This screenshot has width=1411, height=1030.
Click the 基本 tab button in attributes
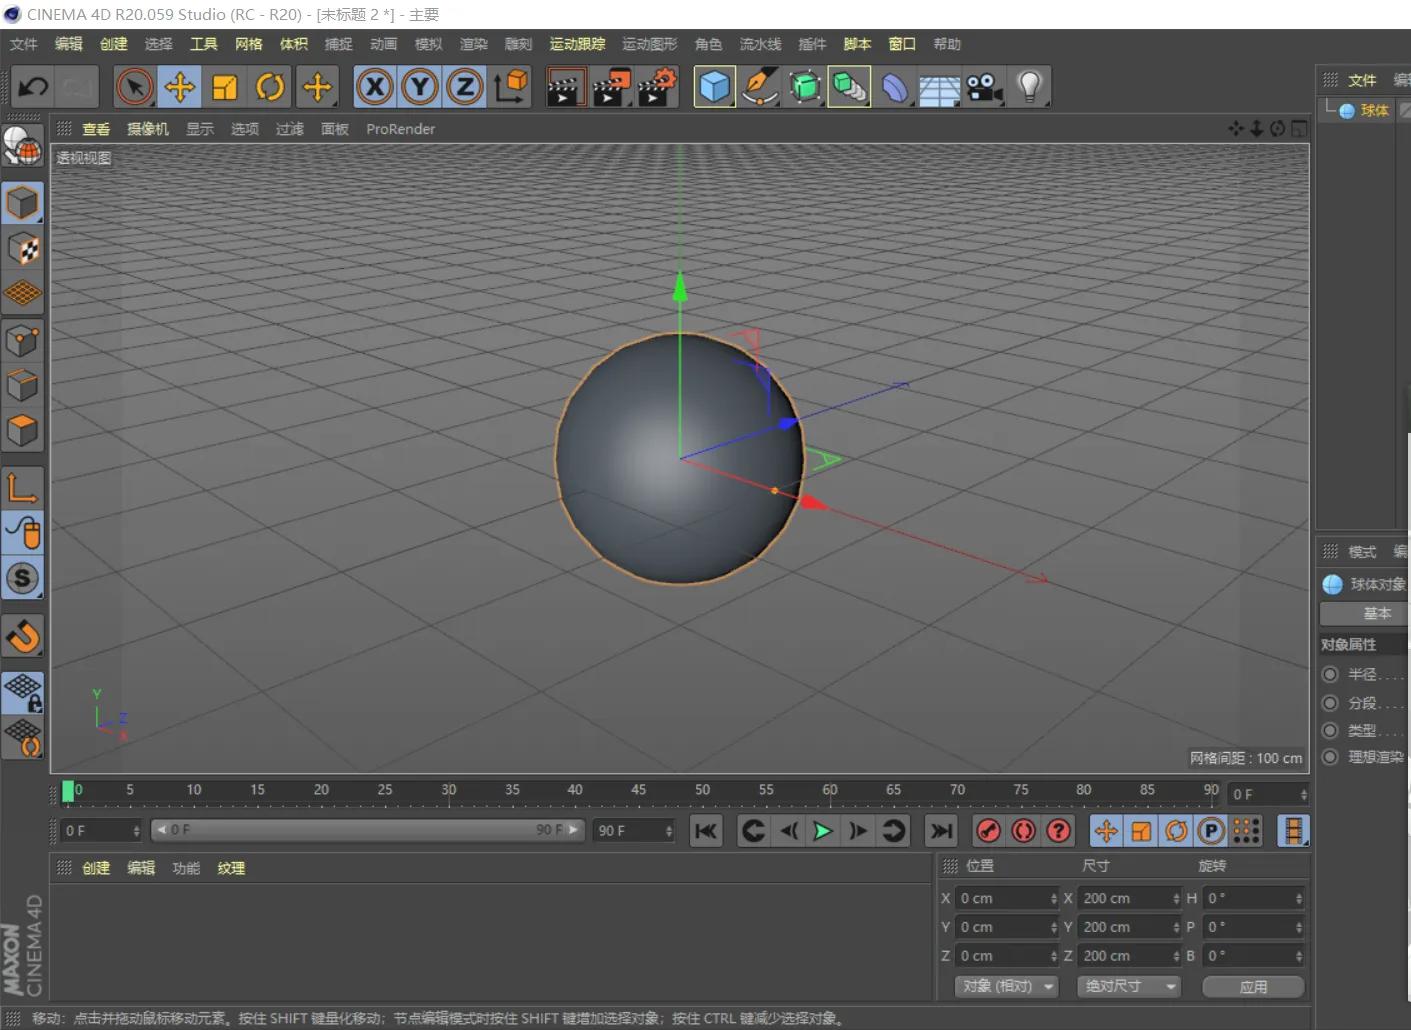coord(1376,613)
